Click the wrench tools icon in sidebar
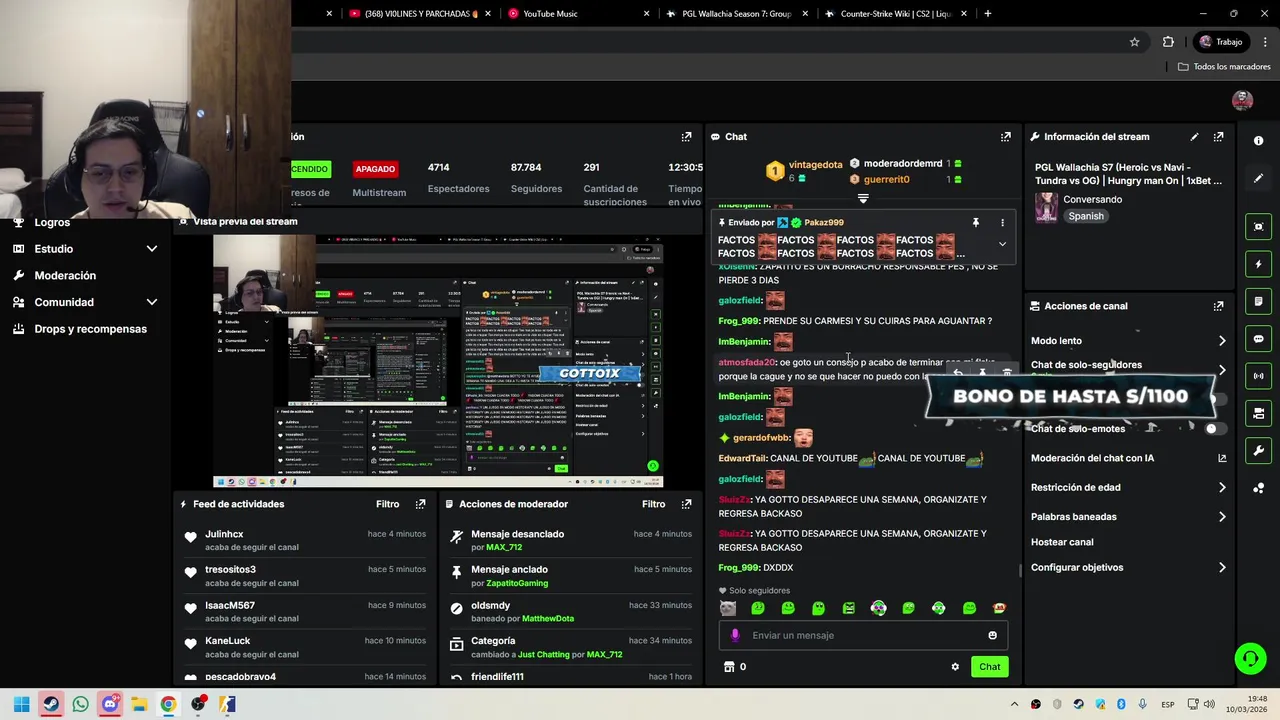Viewport: 1280px width, 720px height. (1258, 450)
